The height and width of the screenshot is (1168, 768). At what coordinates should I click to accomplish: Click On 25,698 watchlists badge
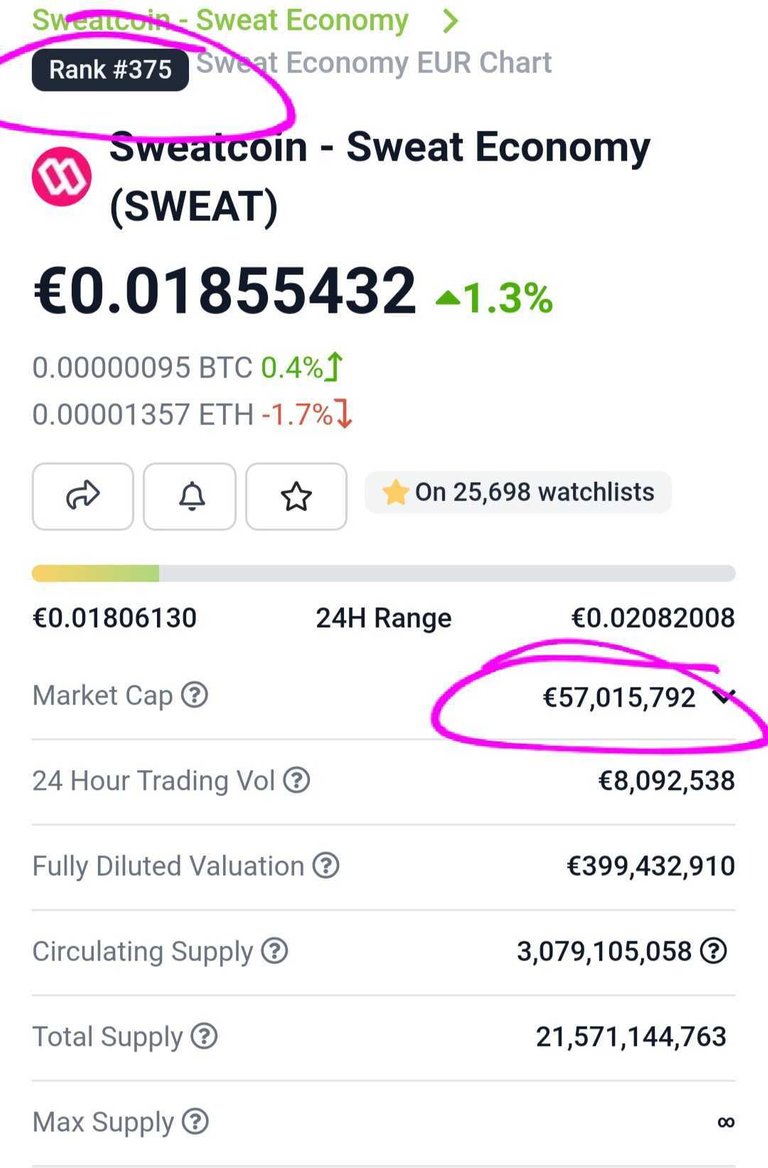click(518, 492)
